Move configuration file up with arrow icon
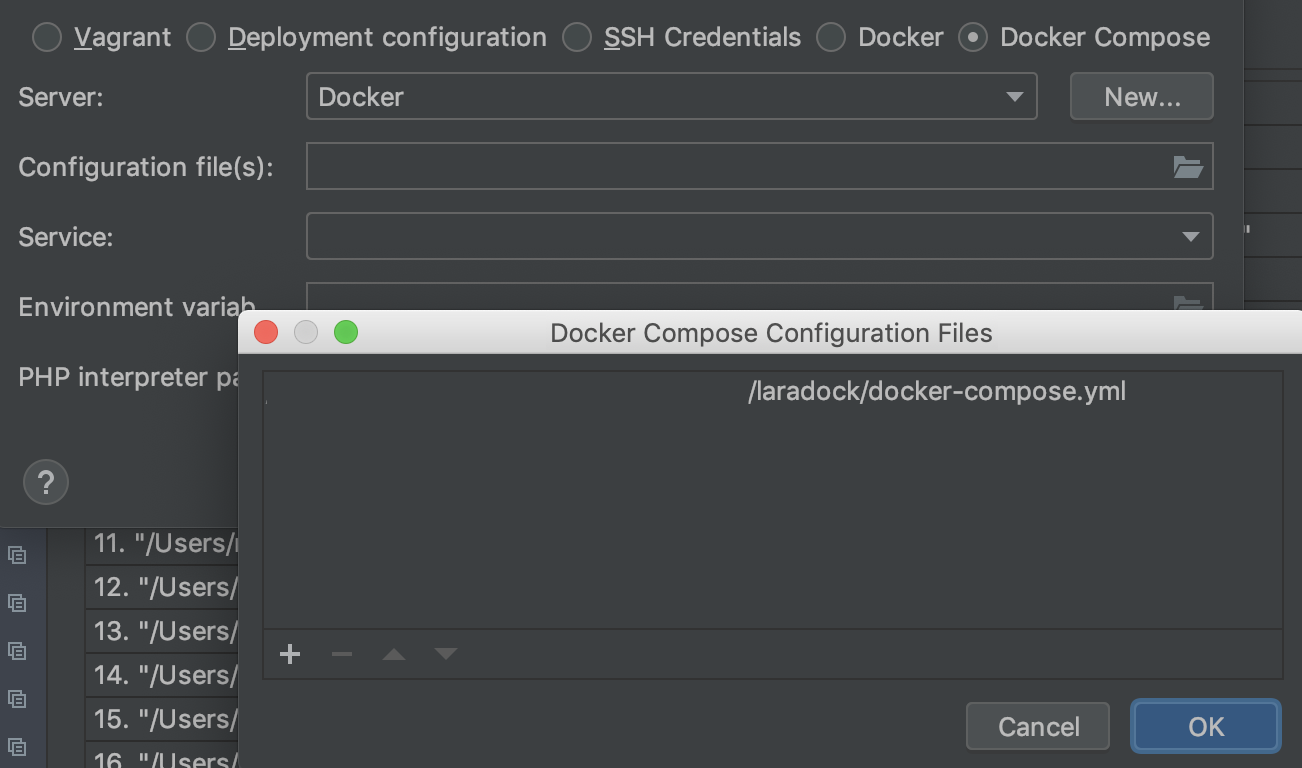1302x768 pixels. click(x=394, y=654)
